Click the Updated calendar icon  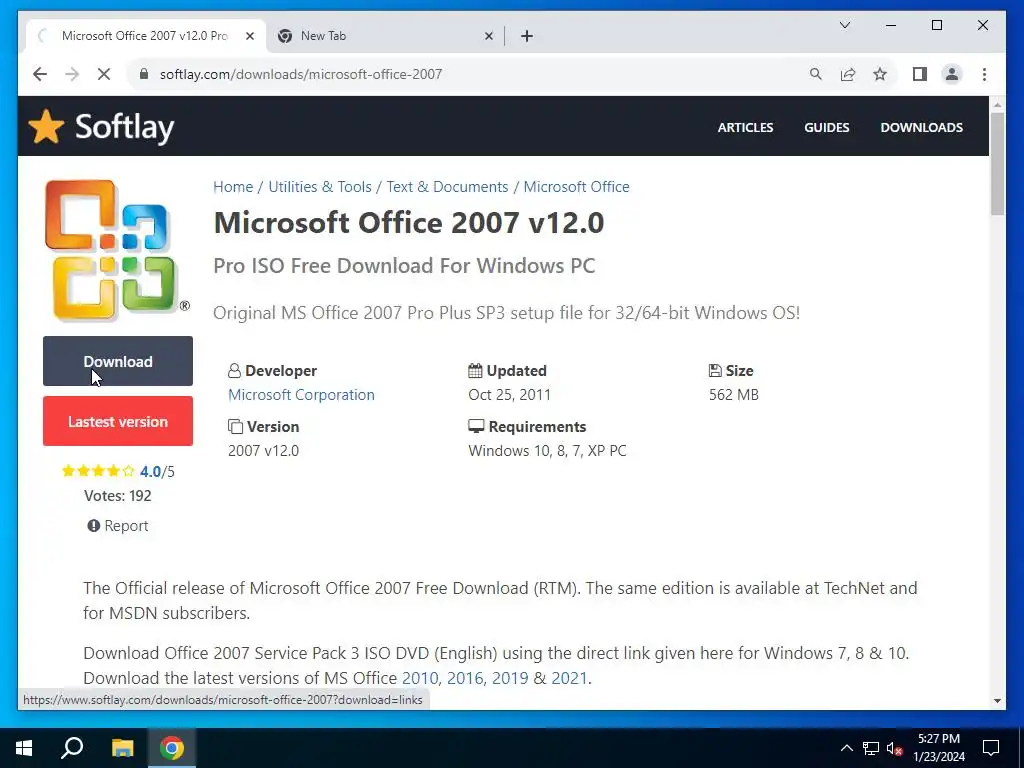(475, 370)
